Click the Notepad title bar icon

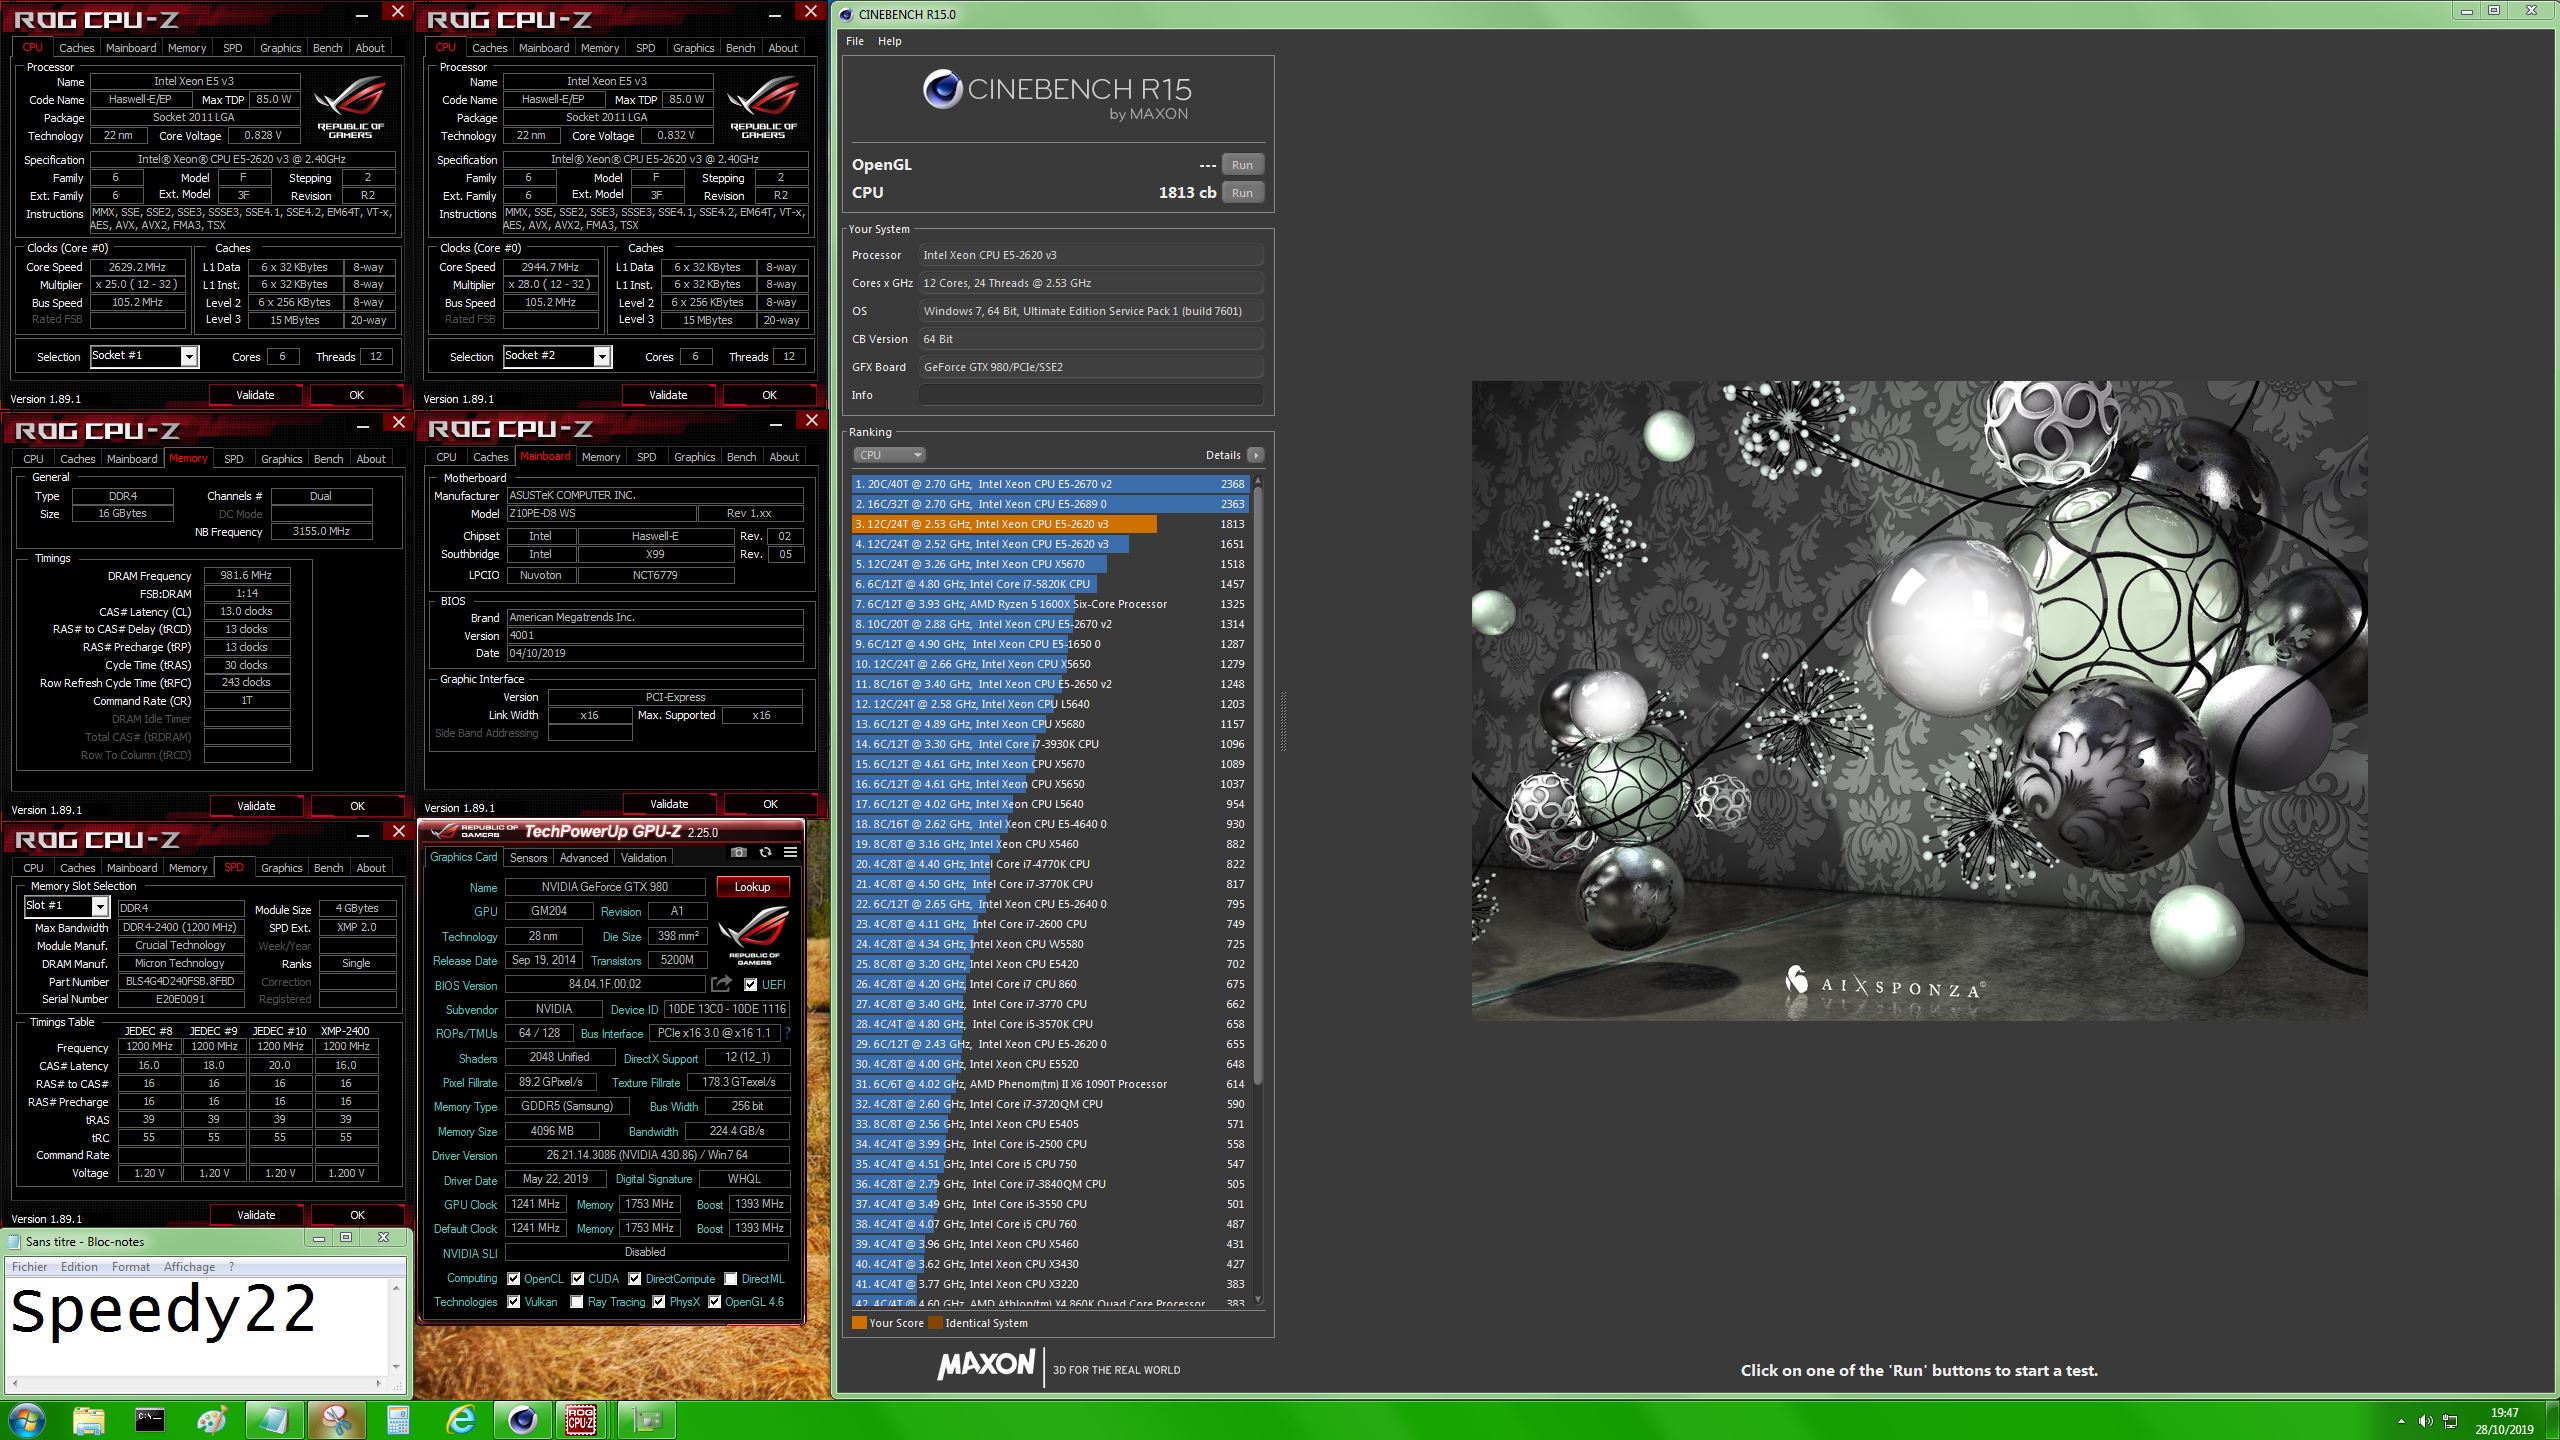14,1241
